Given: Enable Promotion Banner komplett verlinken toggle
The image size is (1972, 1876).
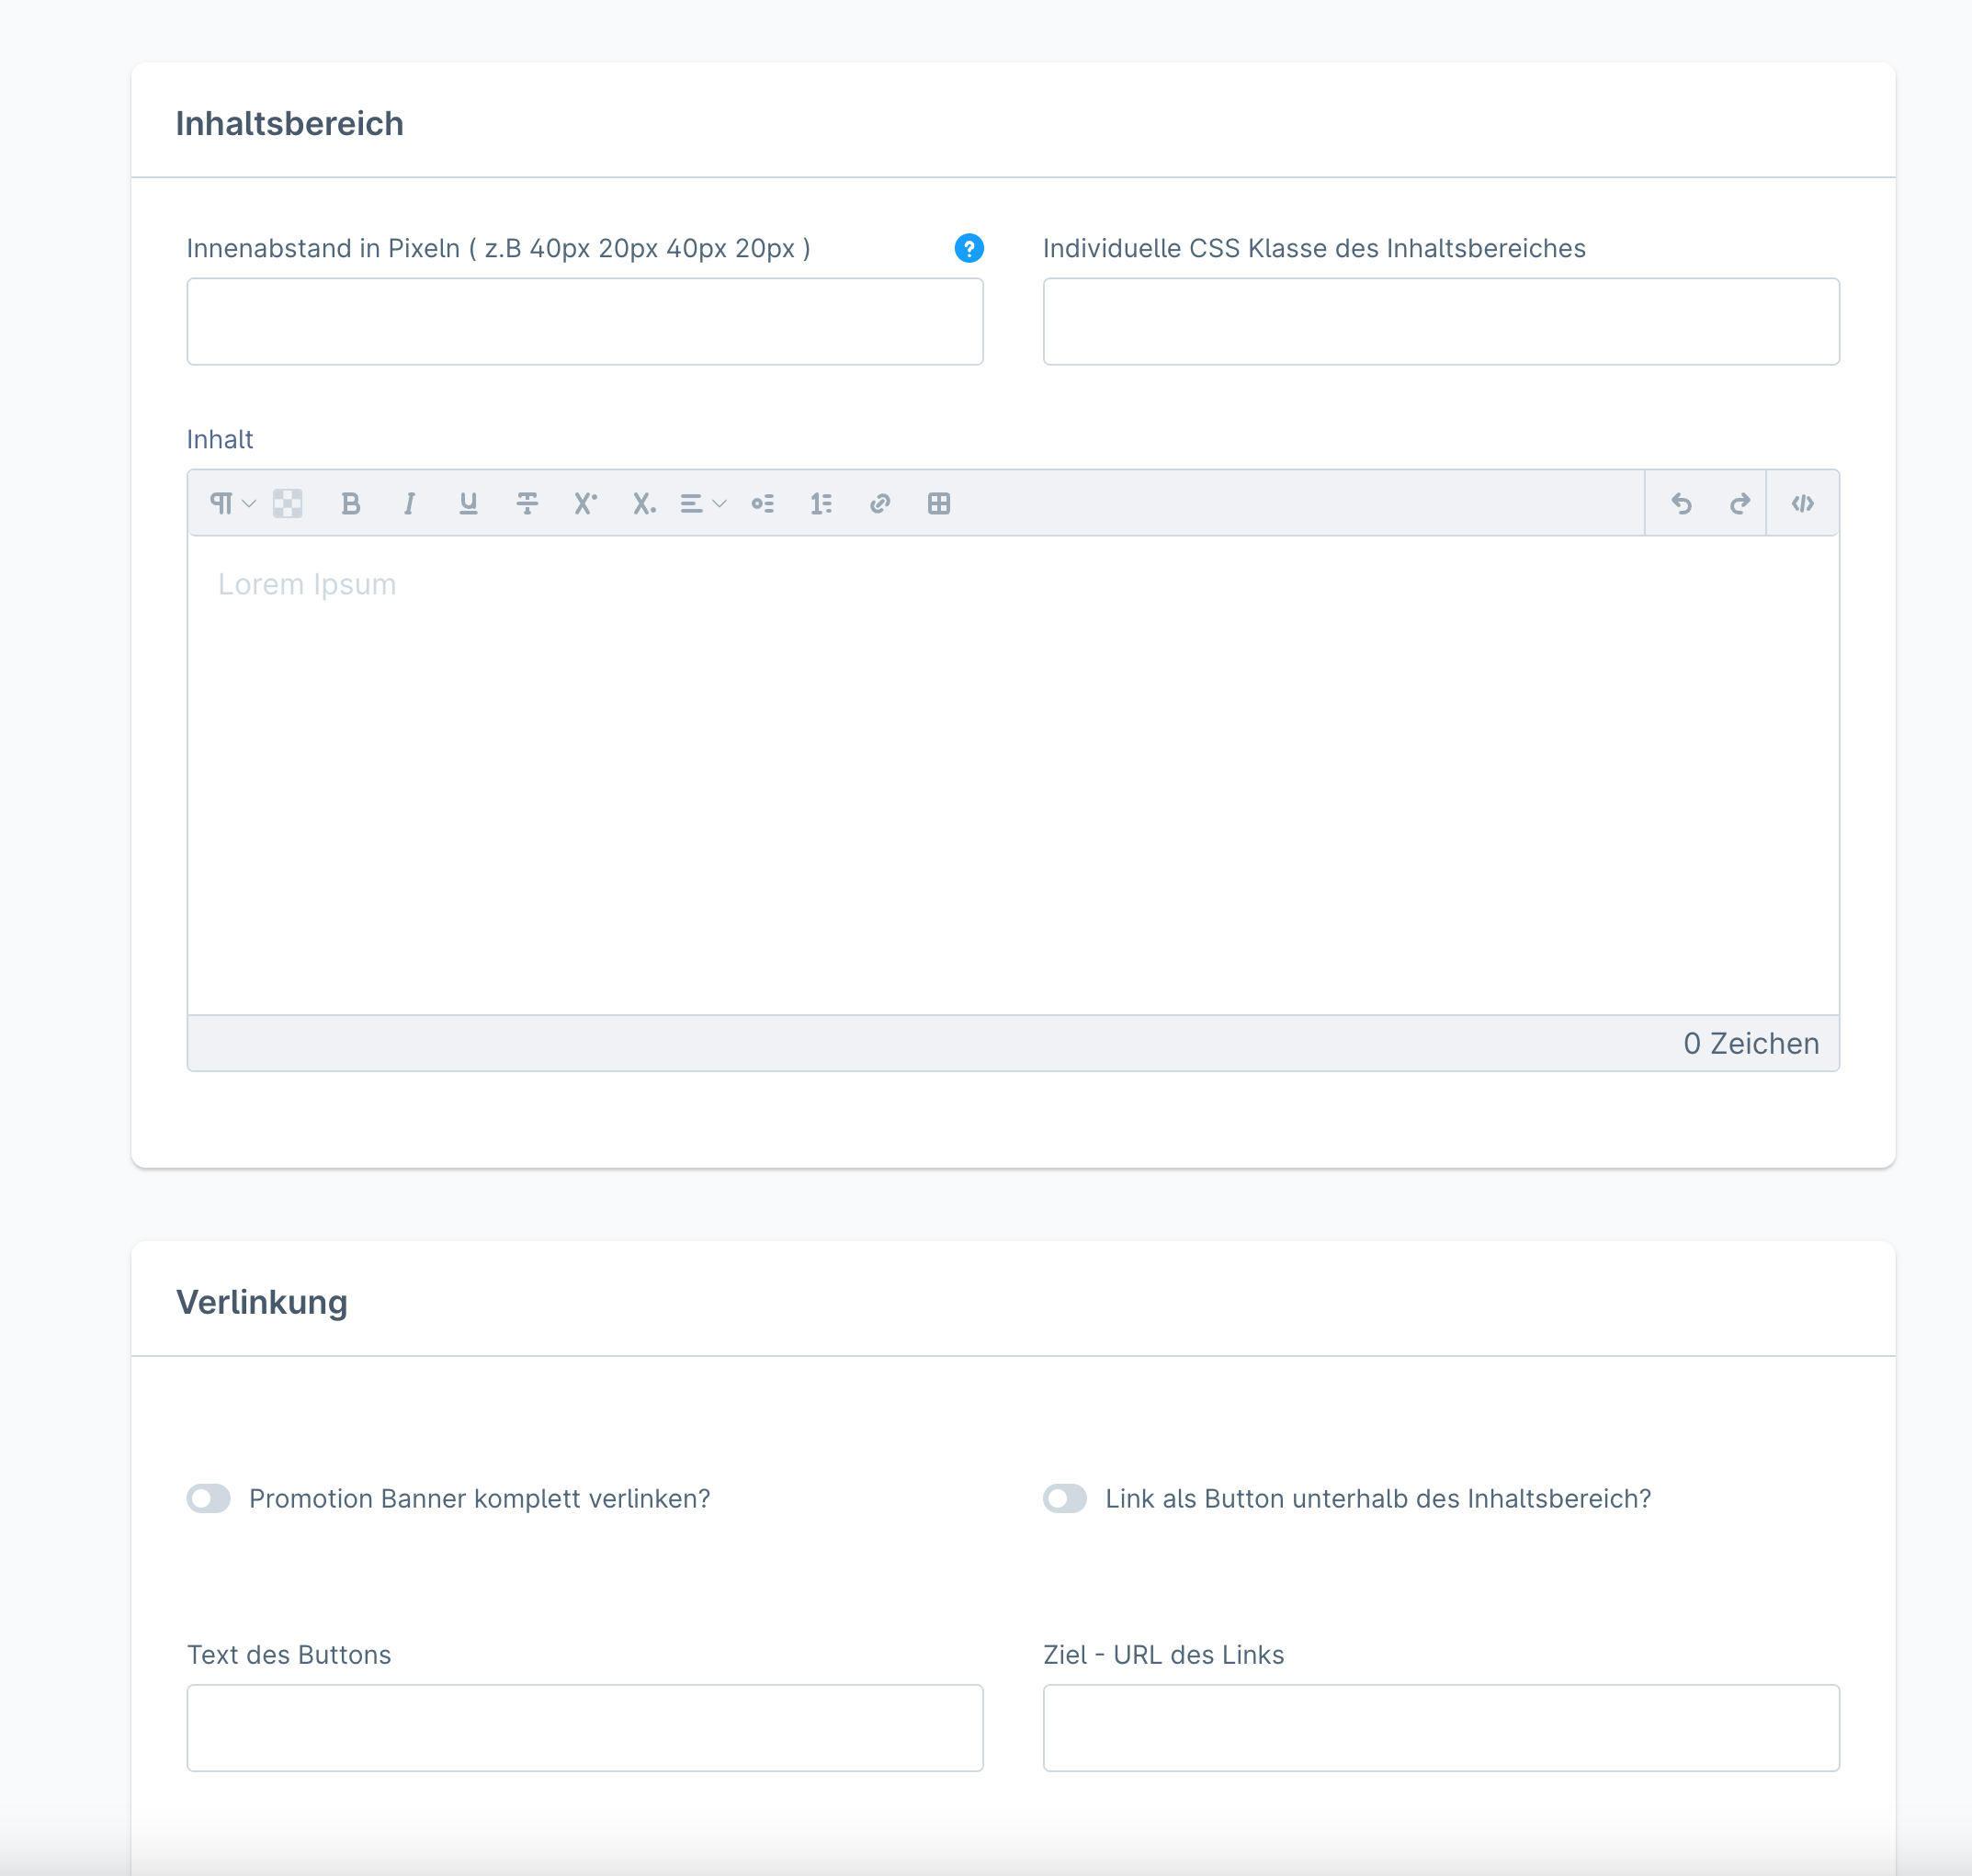Looking at the screenshot, I should tap(209, 1498).
